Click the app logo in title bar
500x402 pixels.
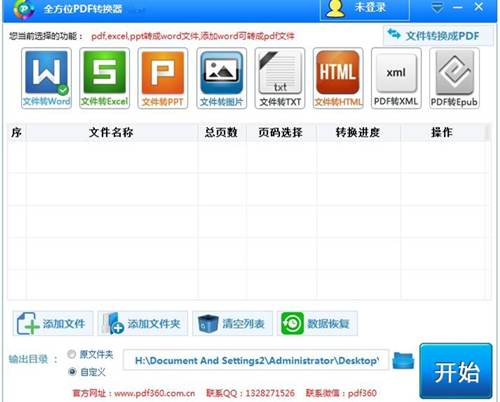23,9
